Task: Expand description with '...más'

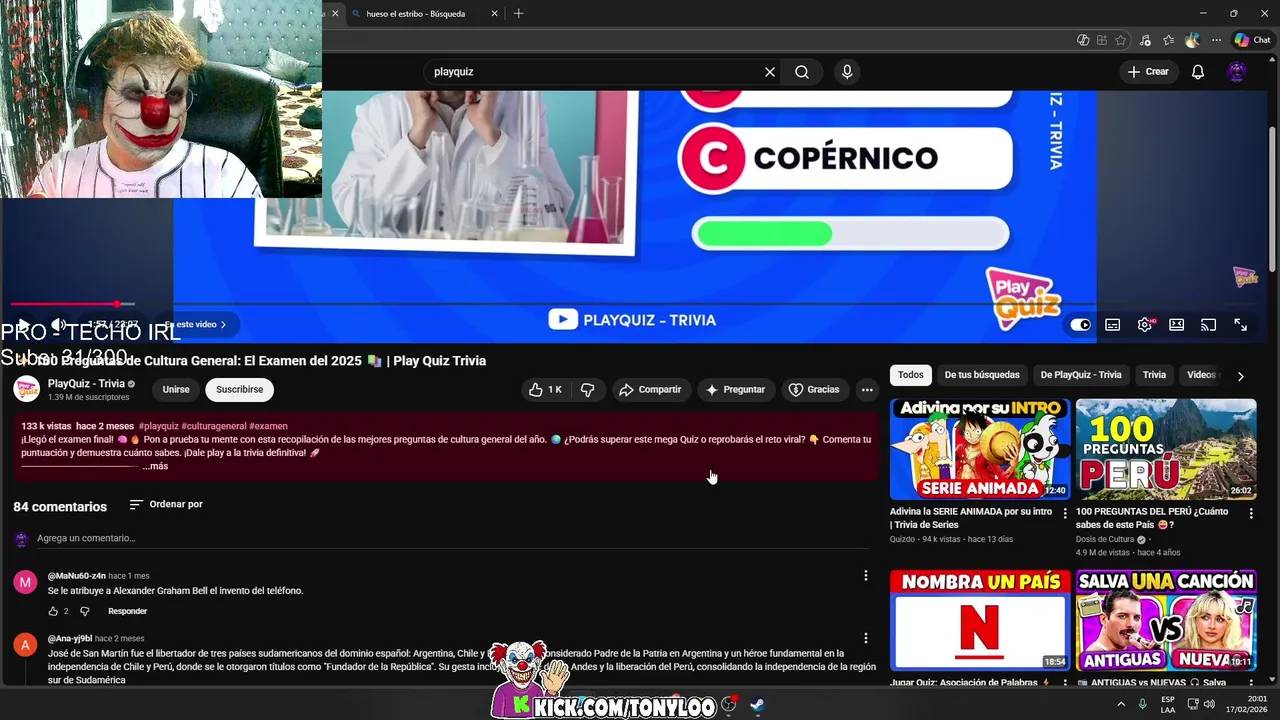Action: [x=155, y=466]
